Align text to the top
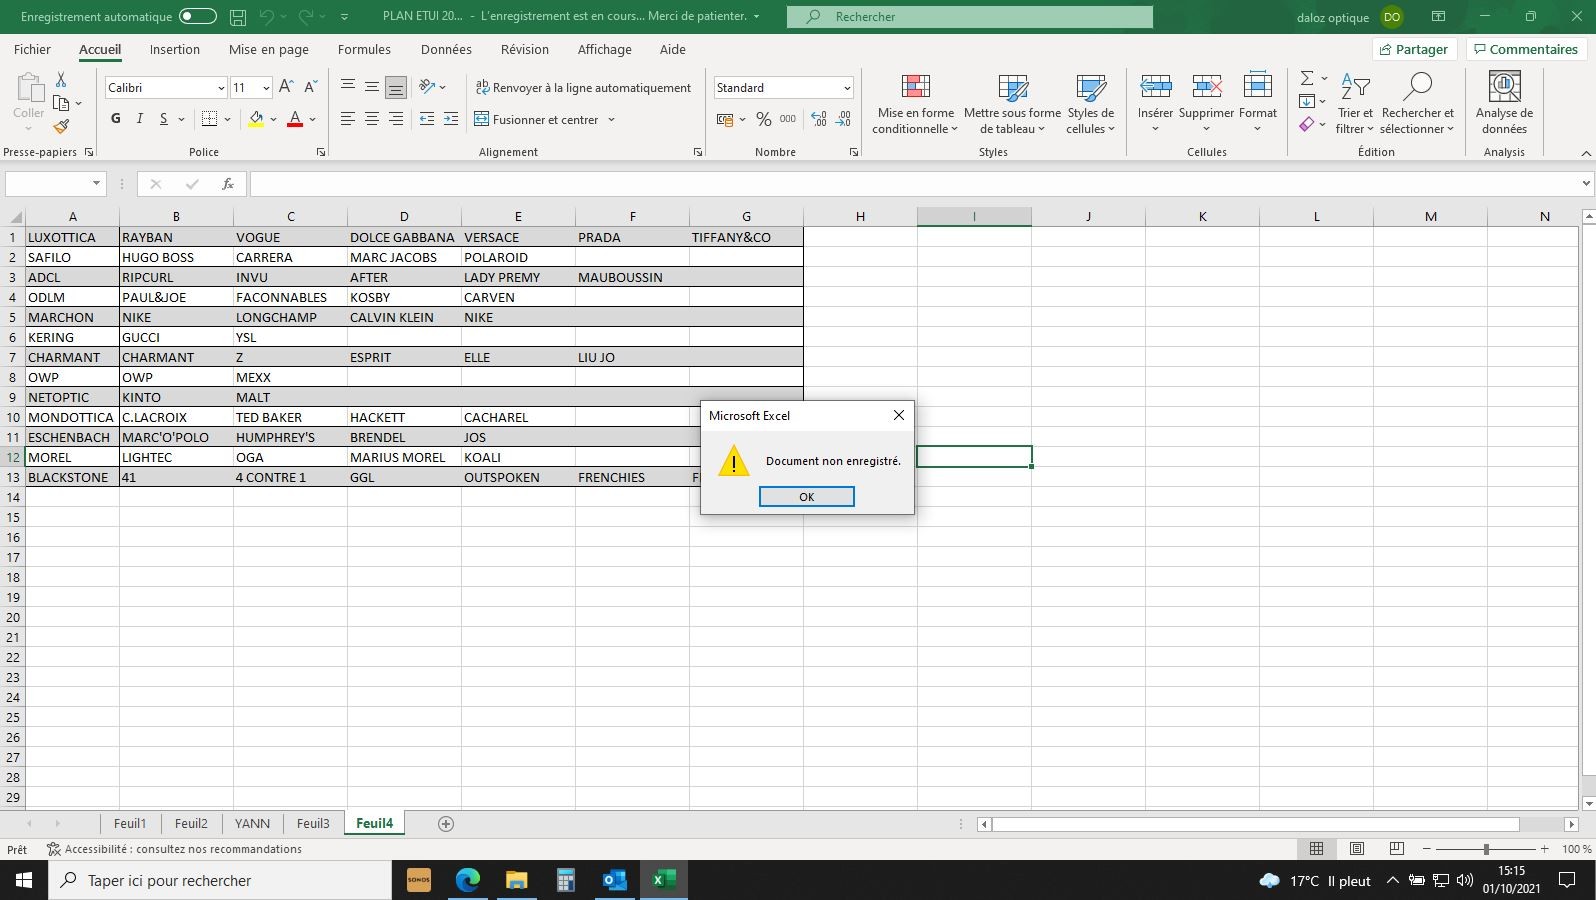The height and width of the screenshot is (900, 1596). (x=348, y=87)
